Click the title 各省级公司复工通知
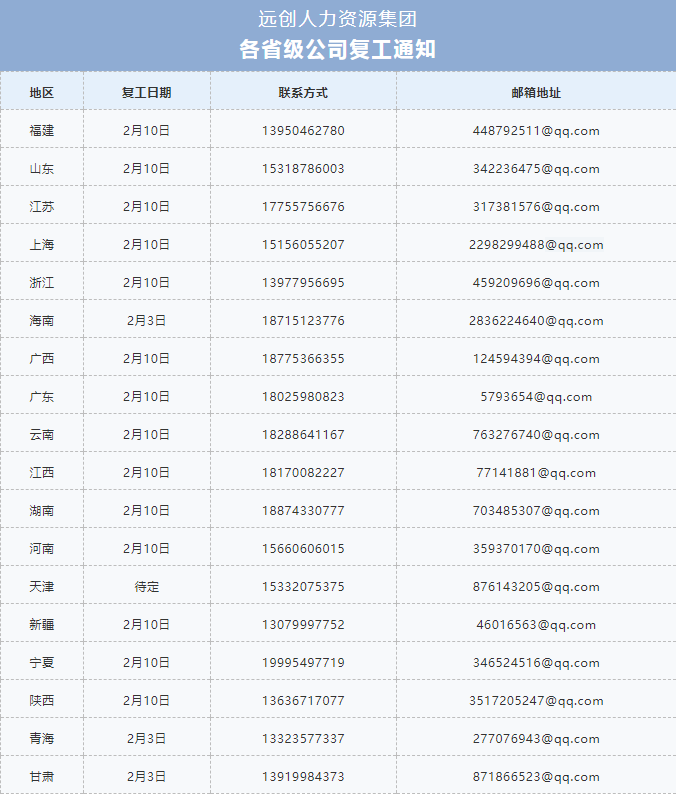 (337, 50)
